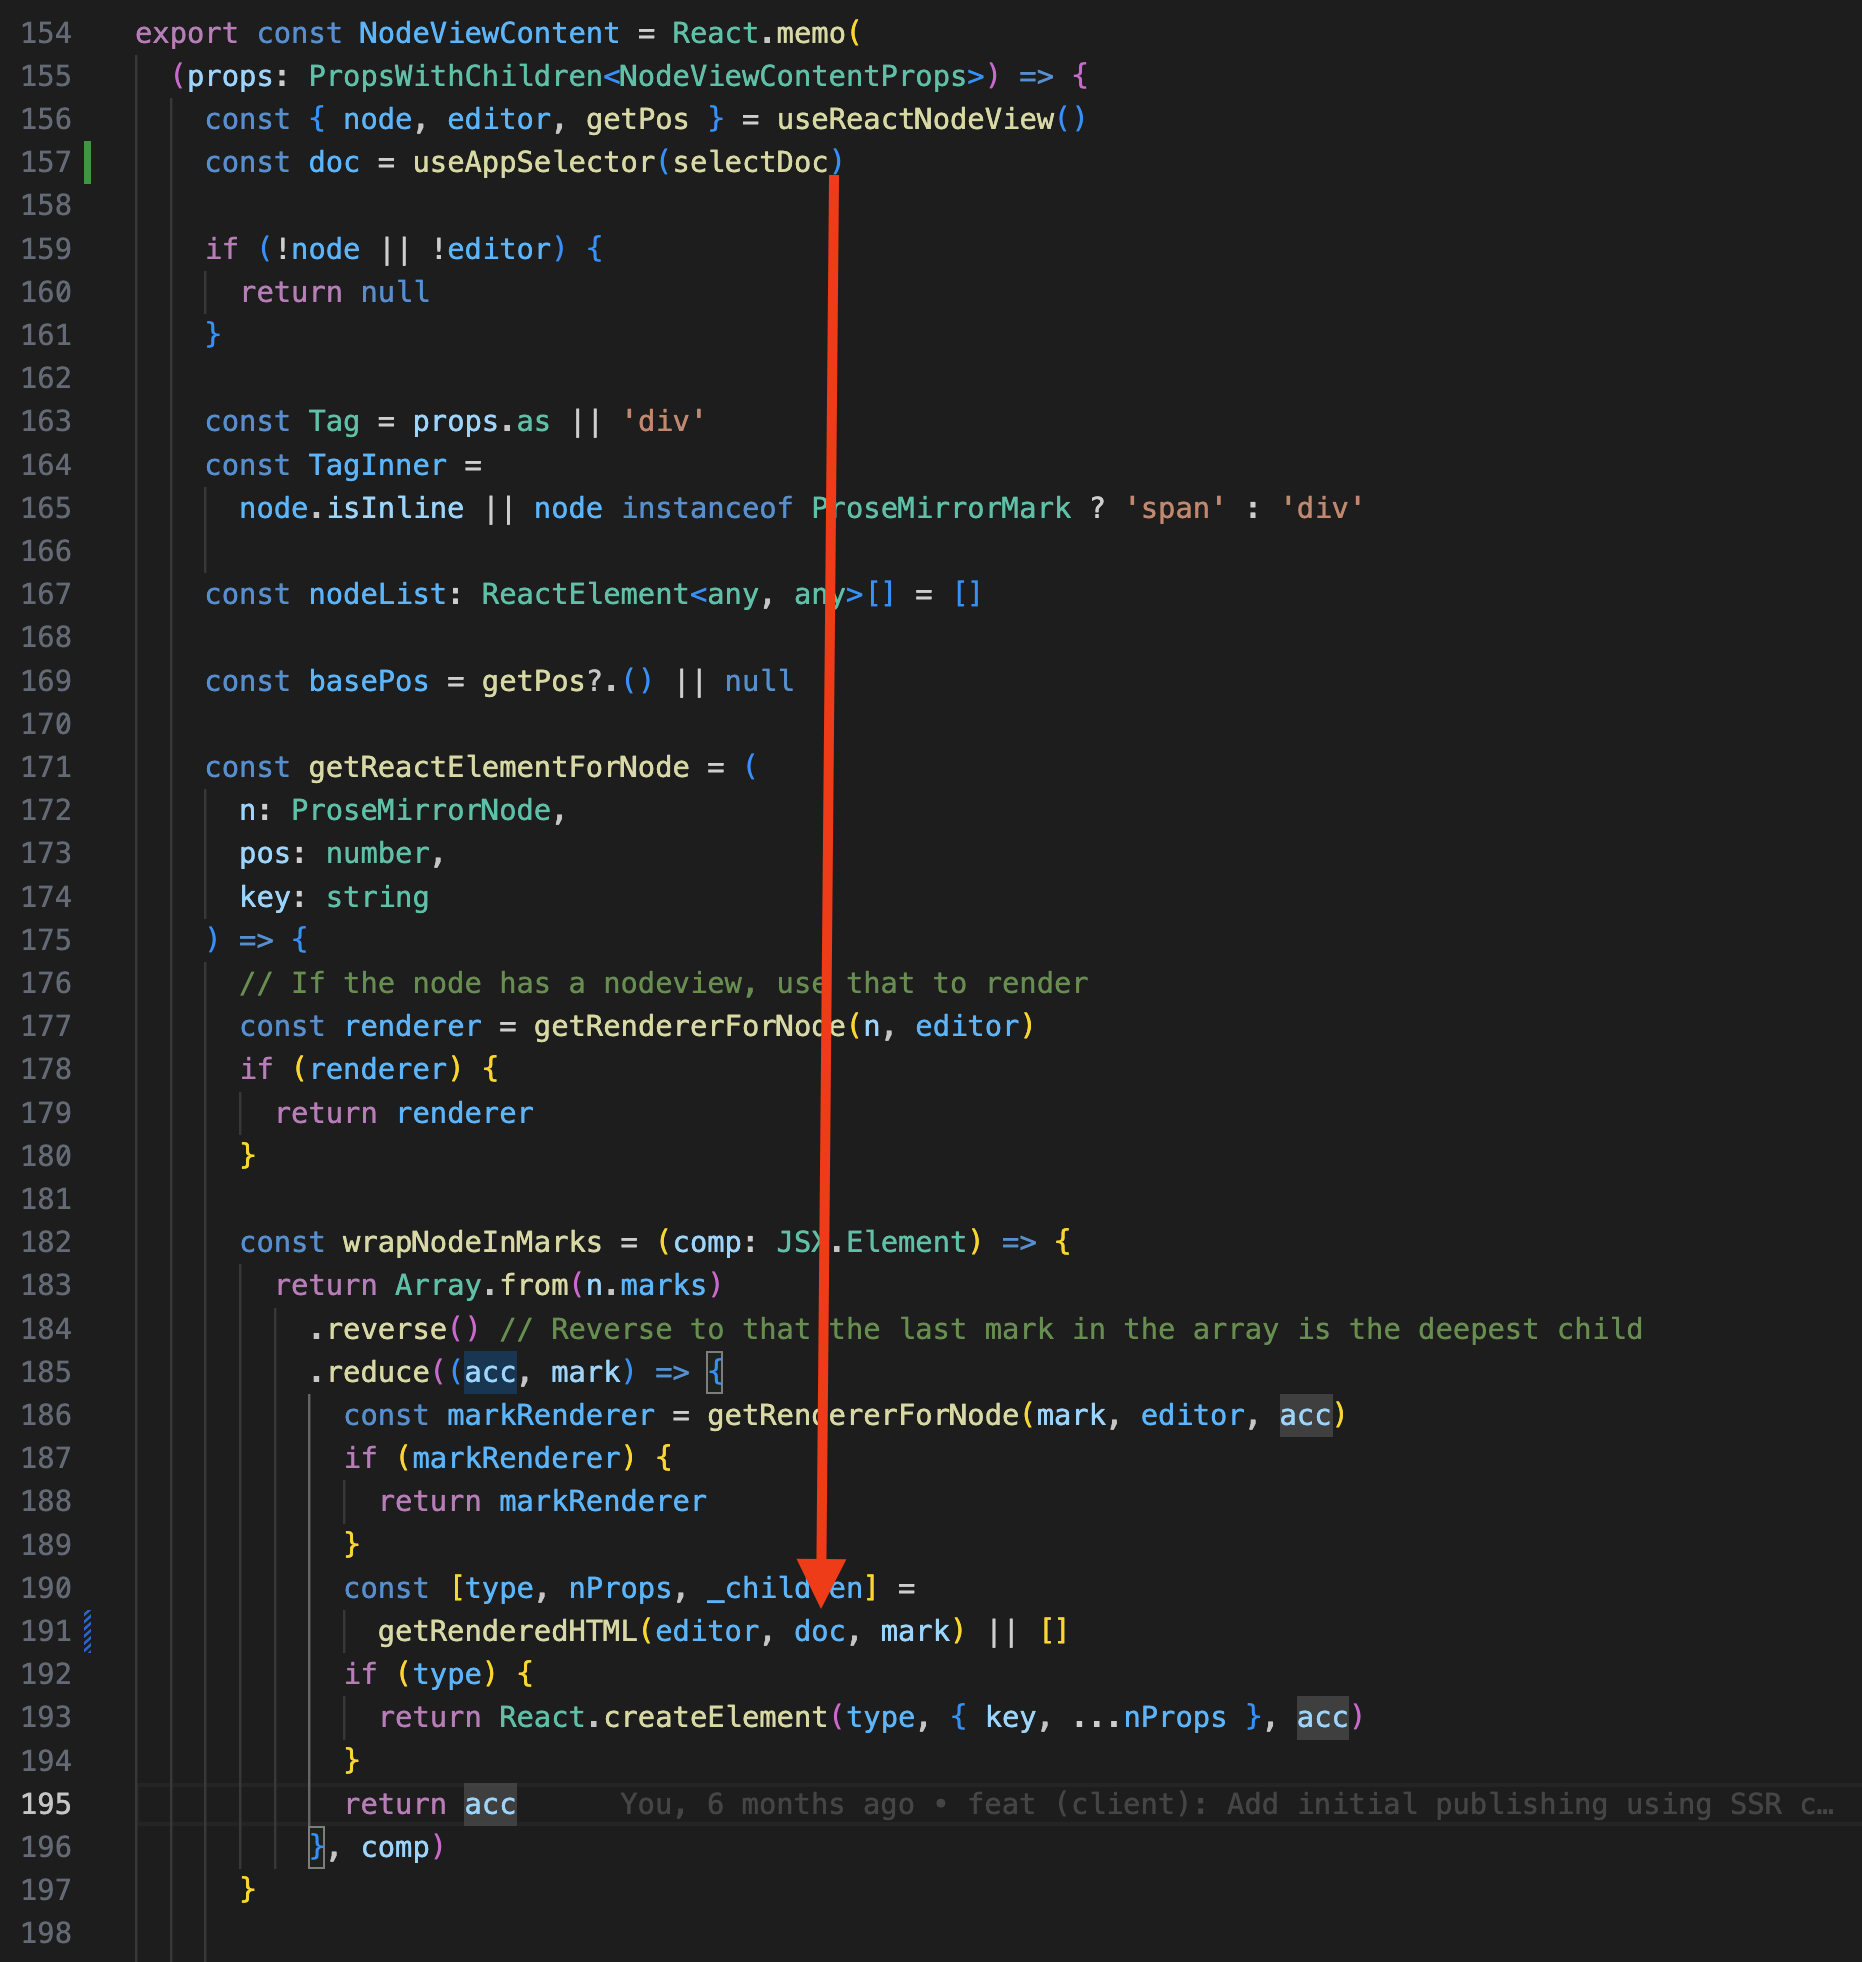Screen dimensions: 1862x1962
Task: Click the highlighted opening brace on the reduce line
Action: point(715,1372)
